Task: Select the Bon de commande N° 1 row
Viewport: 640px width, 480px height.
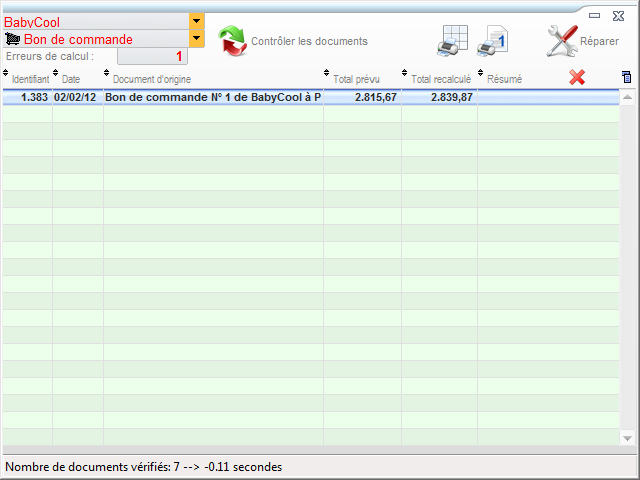Action: pos(212,97)
